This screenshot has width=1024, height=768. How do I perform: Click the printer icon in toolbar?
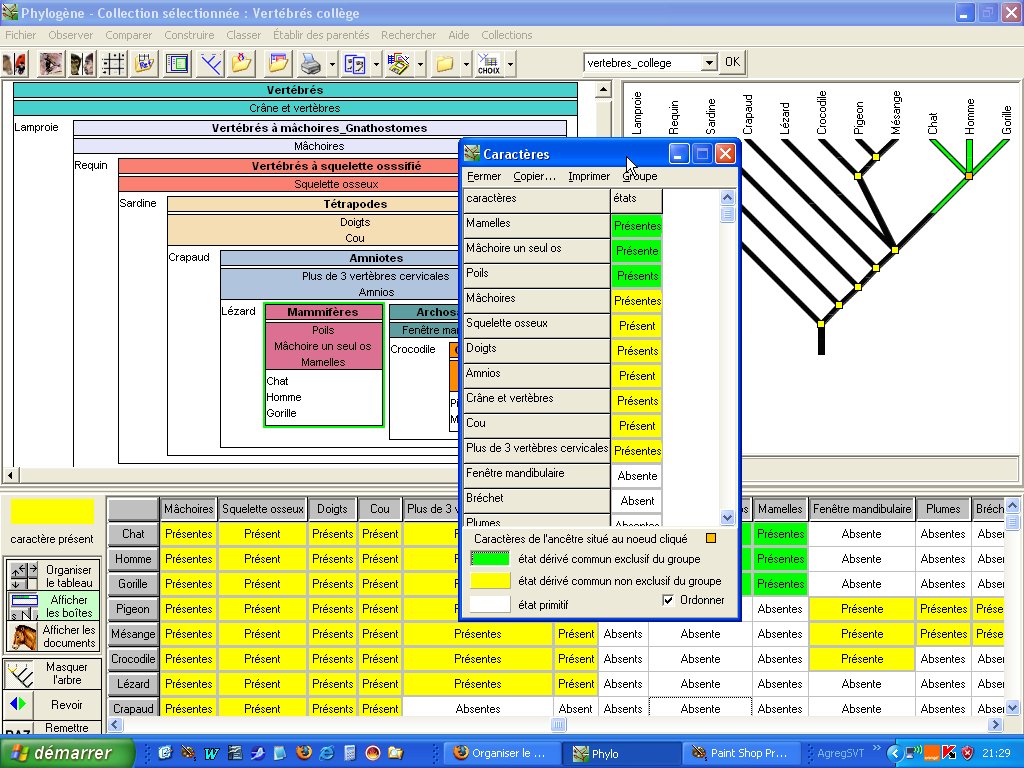[311, 64]
